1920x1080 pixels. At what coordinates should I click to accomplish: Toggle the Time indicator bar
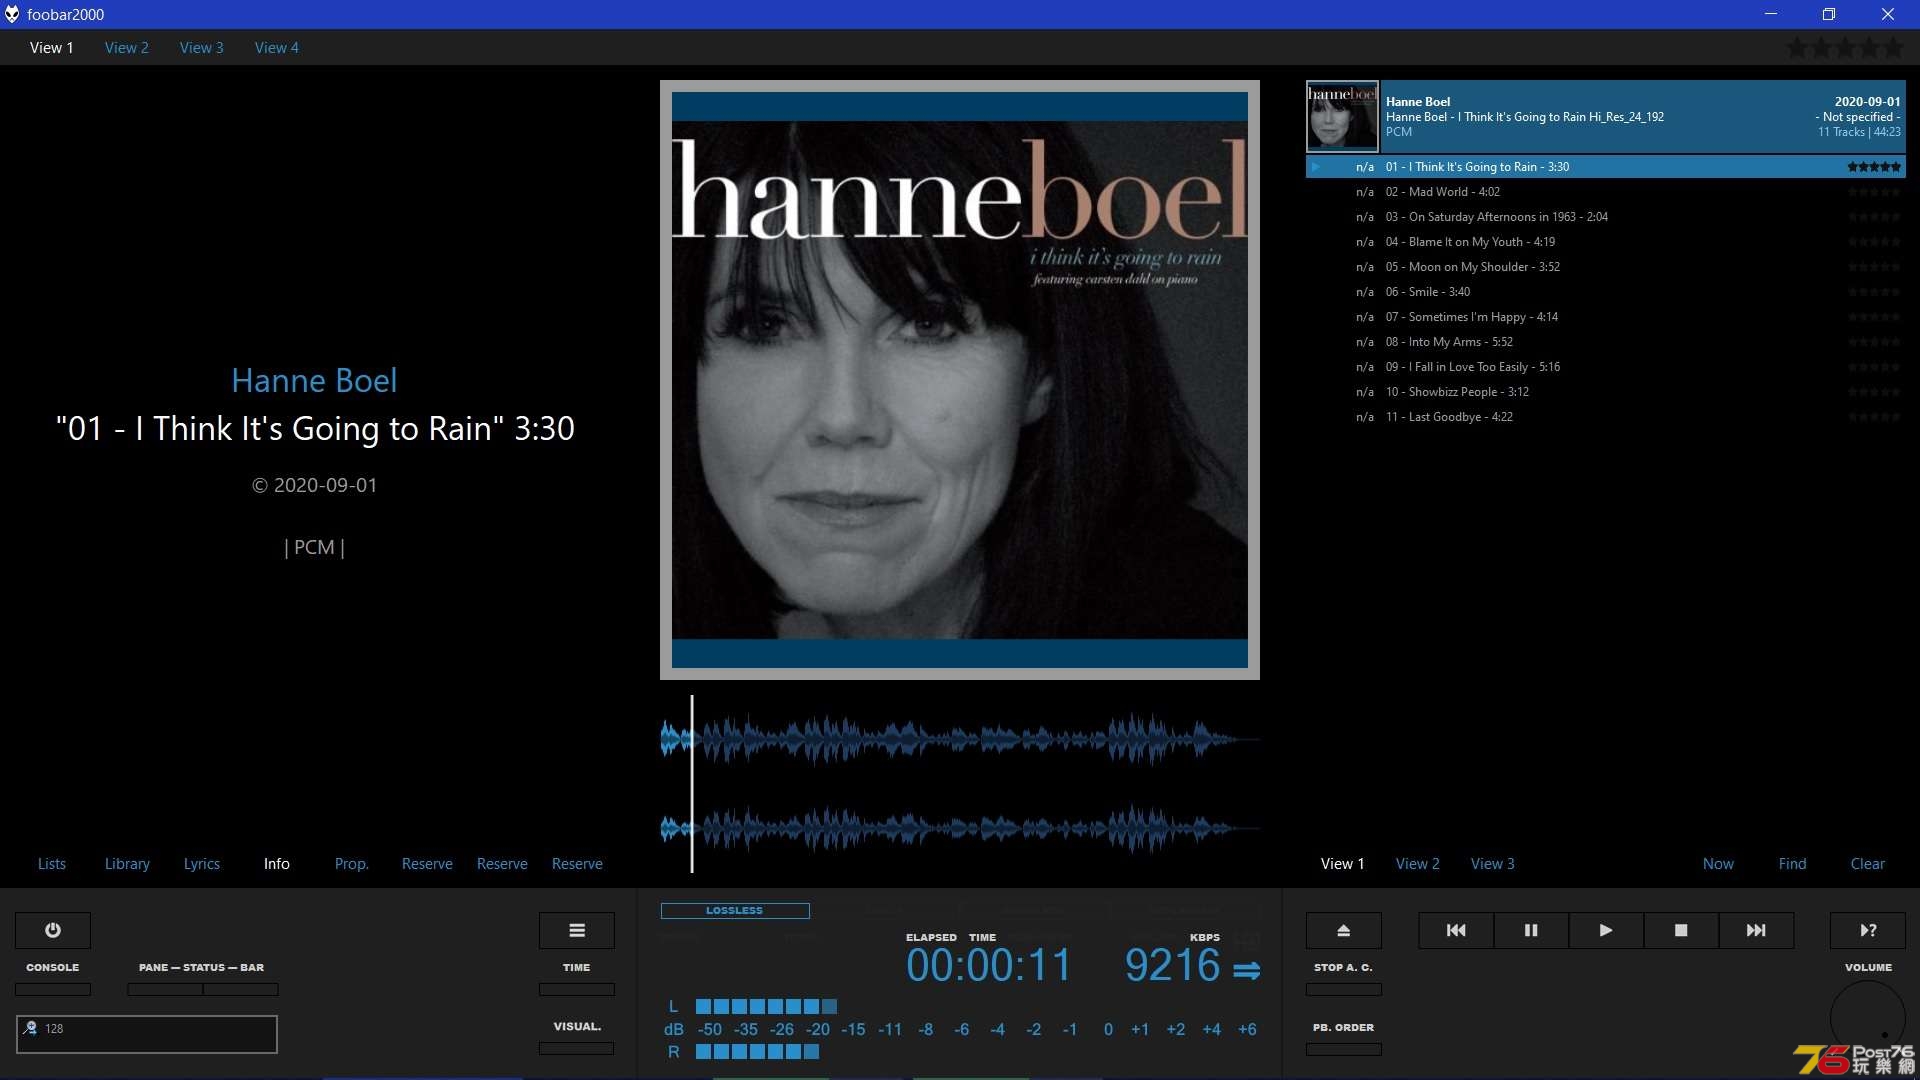coord(577,989)
